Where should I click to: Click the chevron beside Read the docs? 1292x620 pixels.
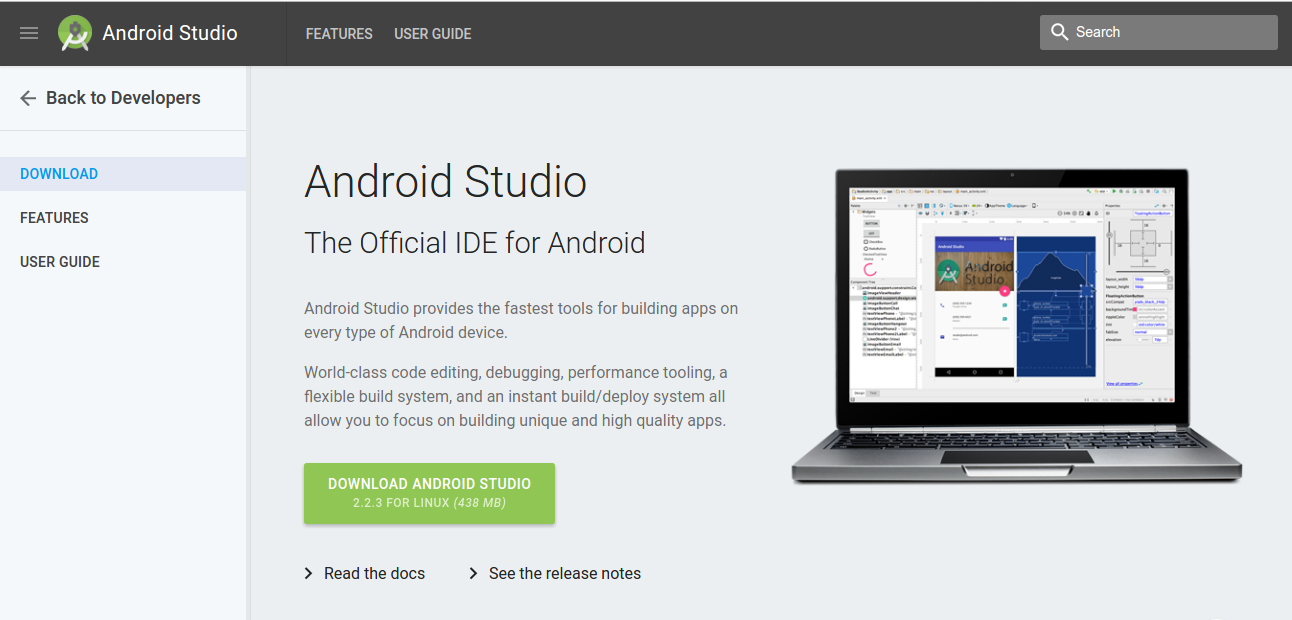[x=308, y=573]
